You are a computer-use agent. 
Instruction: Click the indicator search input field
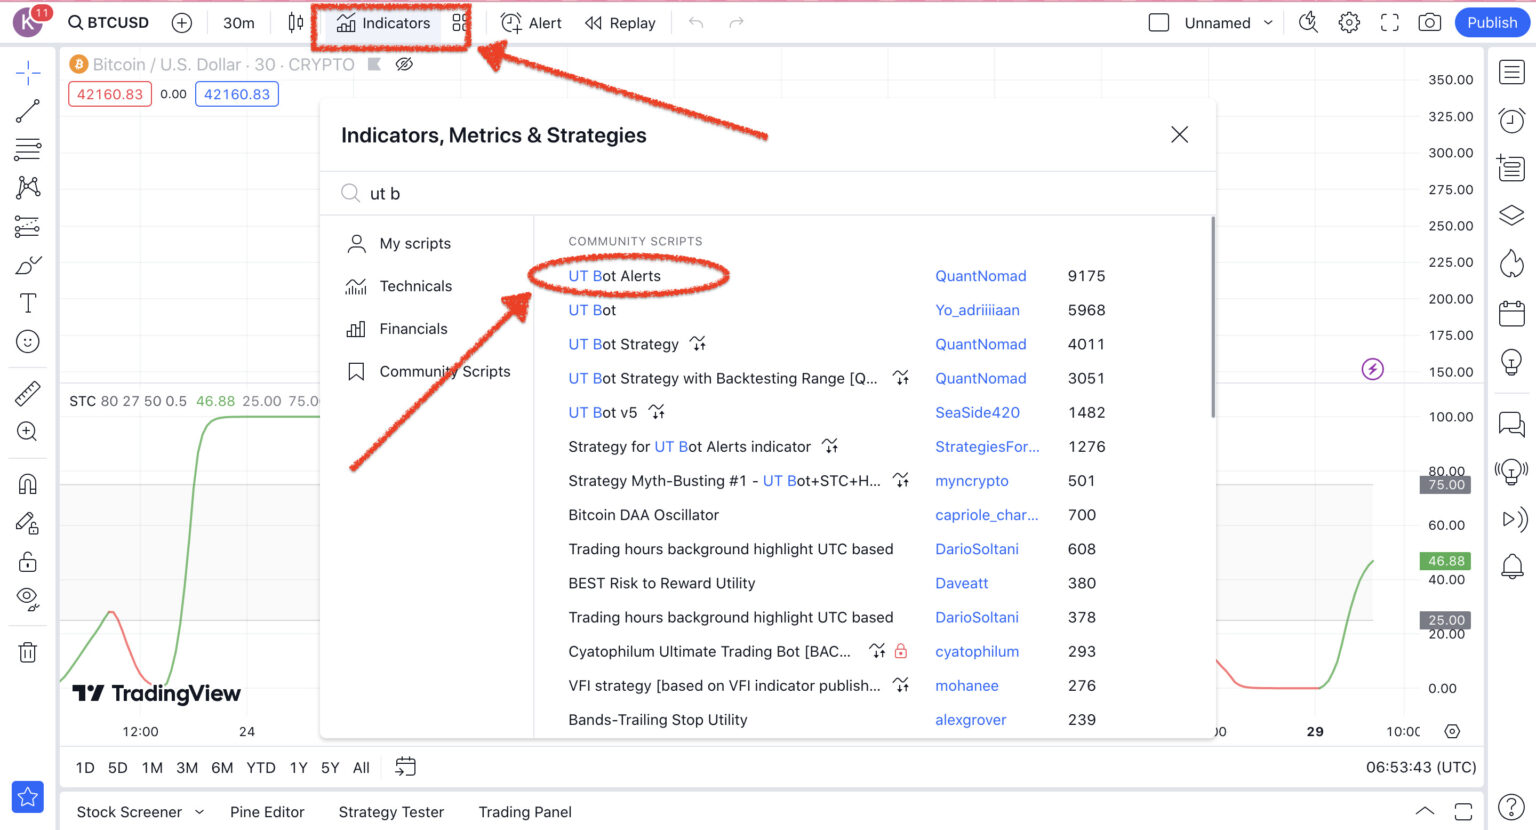(780, 194)
